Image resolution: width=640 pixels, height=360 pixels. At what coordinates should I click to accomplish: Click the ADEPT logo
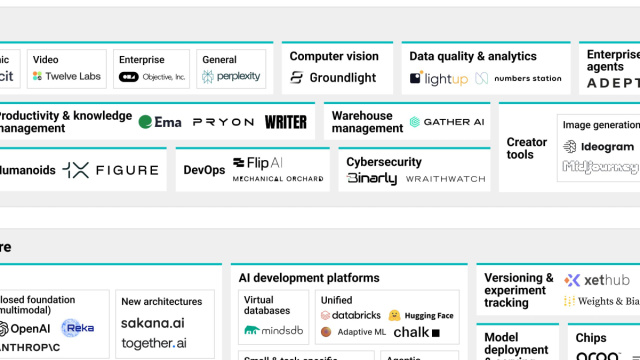tap(613, 83)
